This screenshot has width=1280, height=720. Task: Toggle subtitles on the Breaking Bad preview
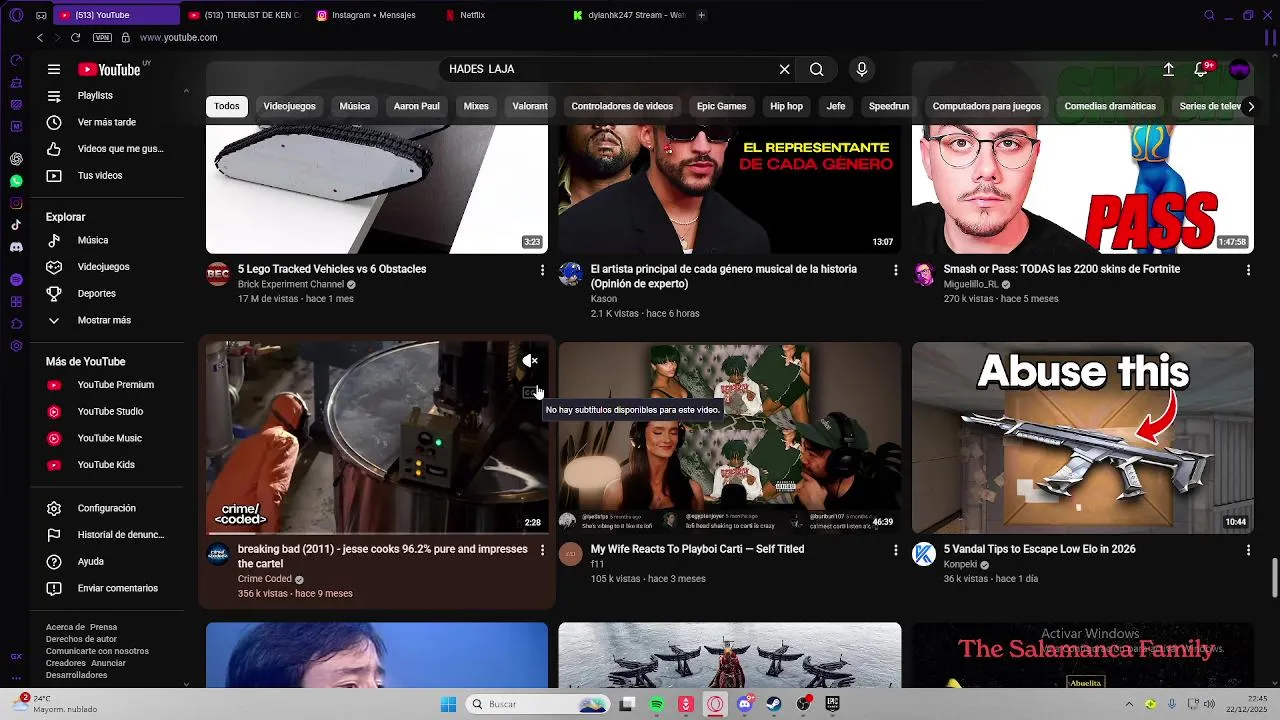(530, 392)
